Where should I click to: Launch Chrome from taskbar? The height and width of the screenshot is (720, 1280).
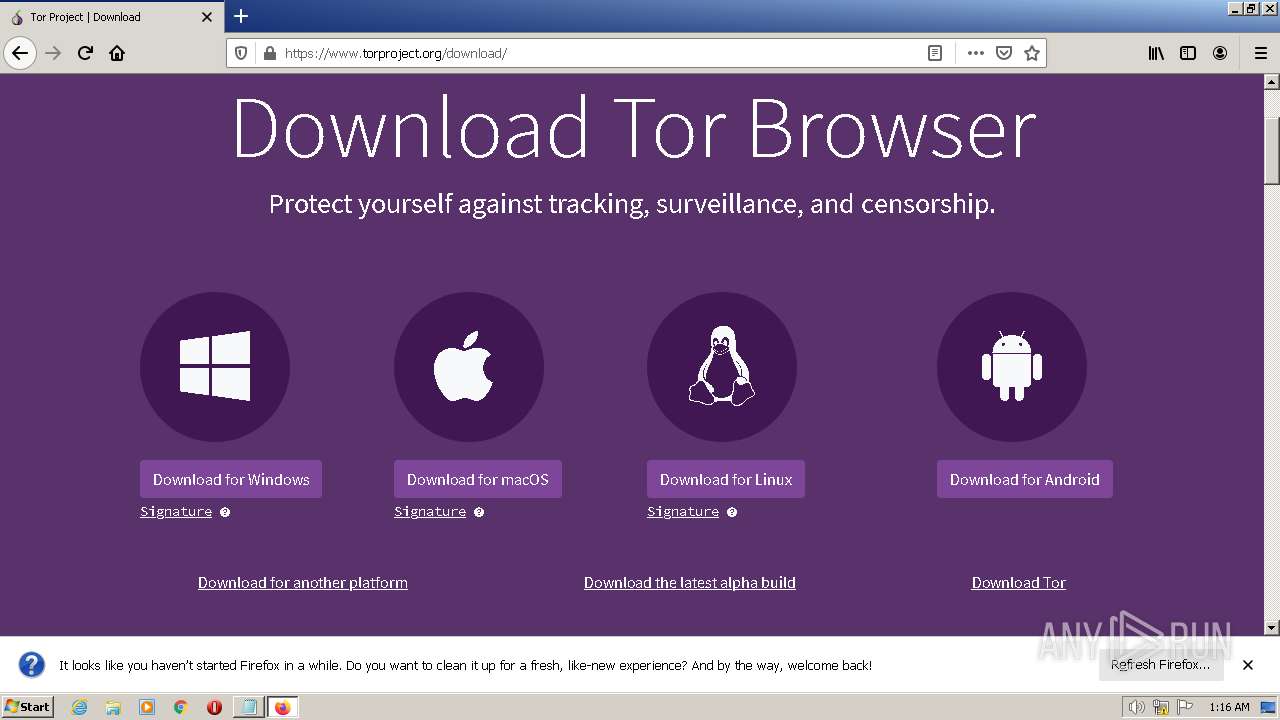click(x=181, y=707)
